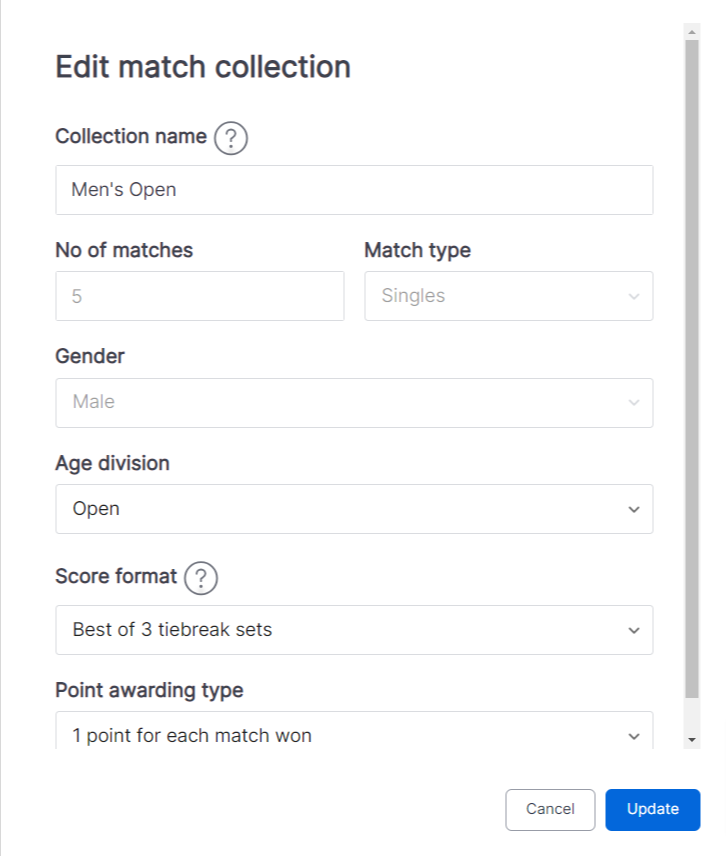Click the Score format help icon
726x856 pixels.
coord(200,578)
